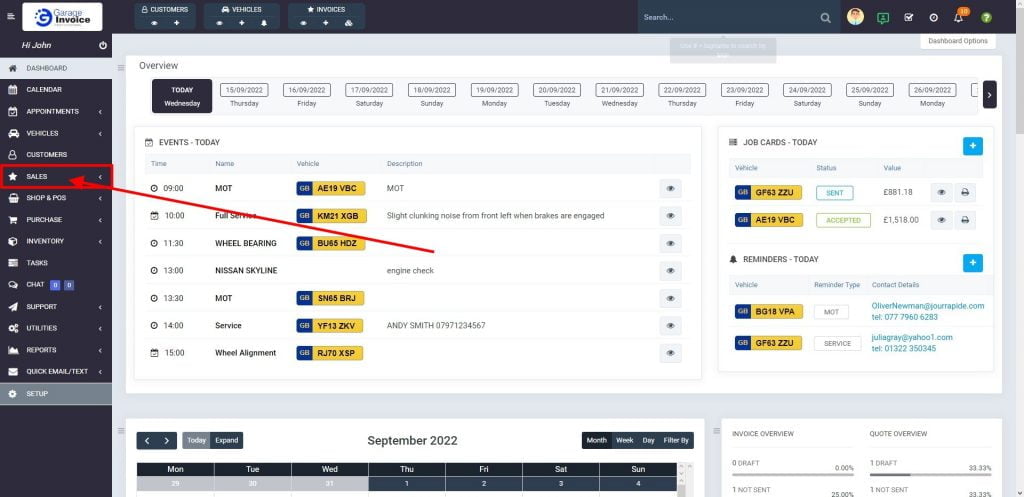Add a new reminder
Screen dimensions: 1024x497
click(x=972, y=263)
